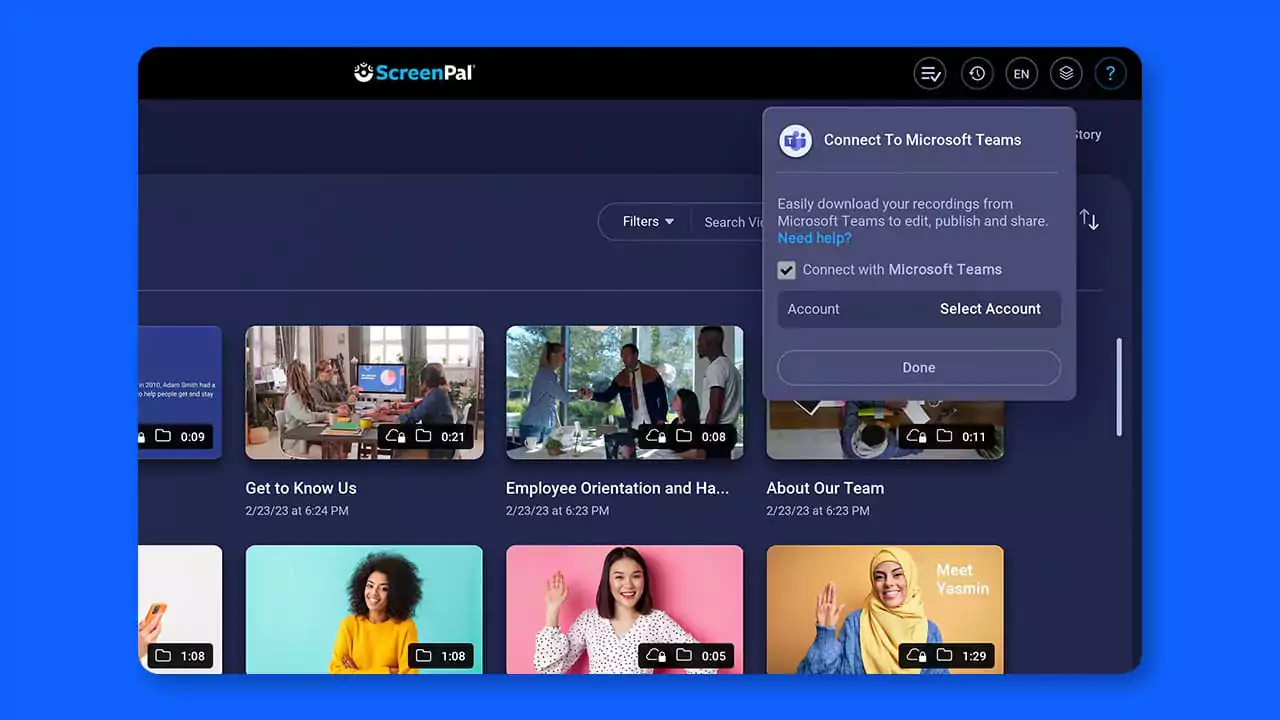The image size is (1280, 720).
Task: Open the Select Account dropdown
Action: [990, 309]
